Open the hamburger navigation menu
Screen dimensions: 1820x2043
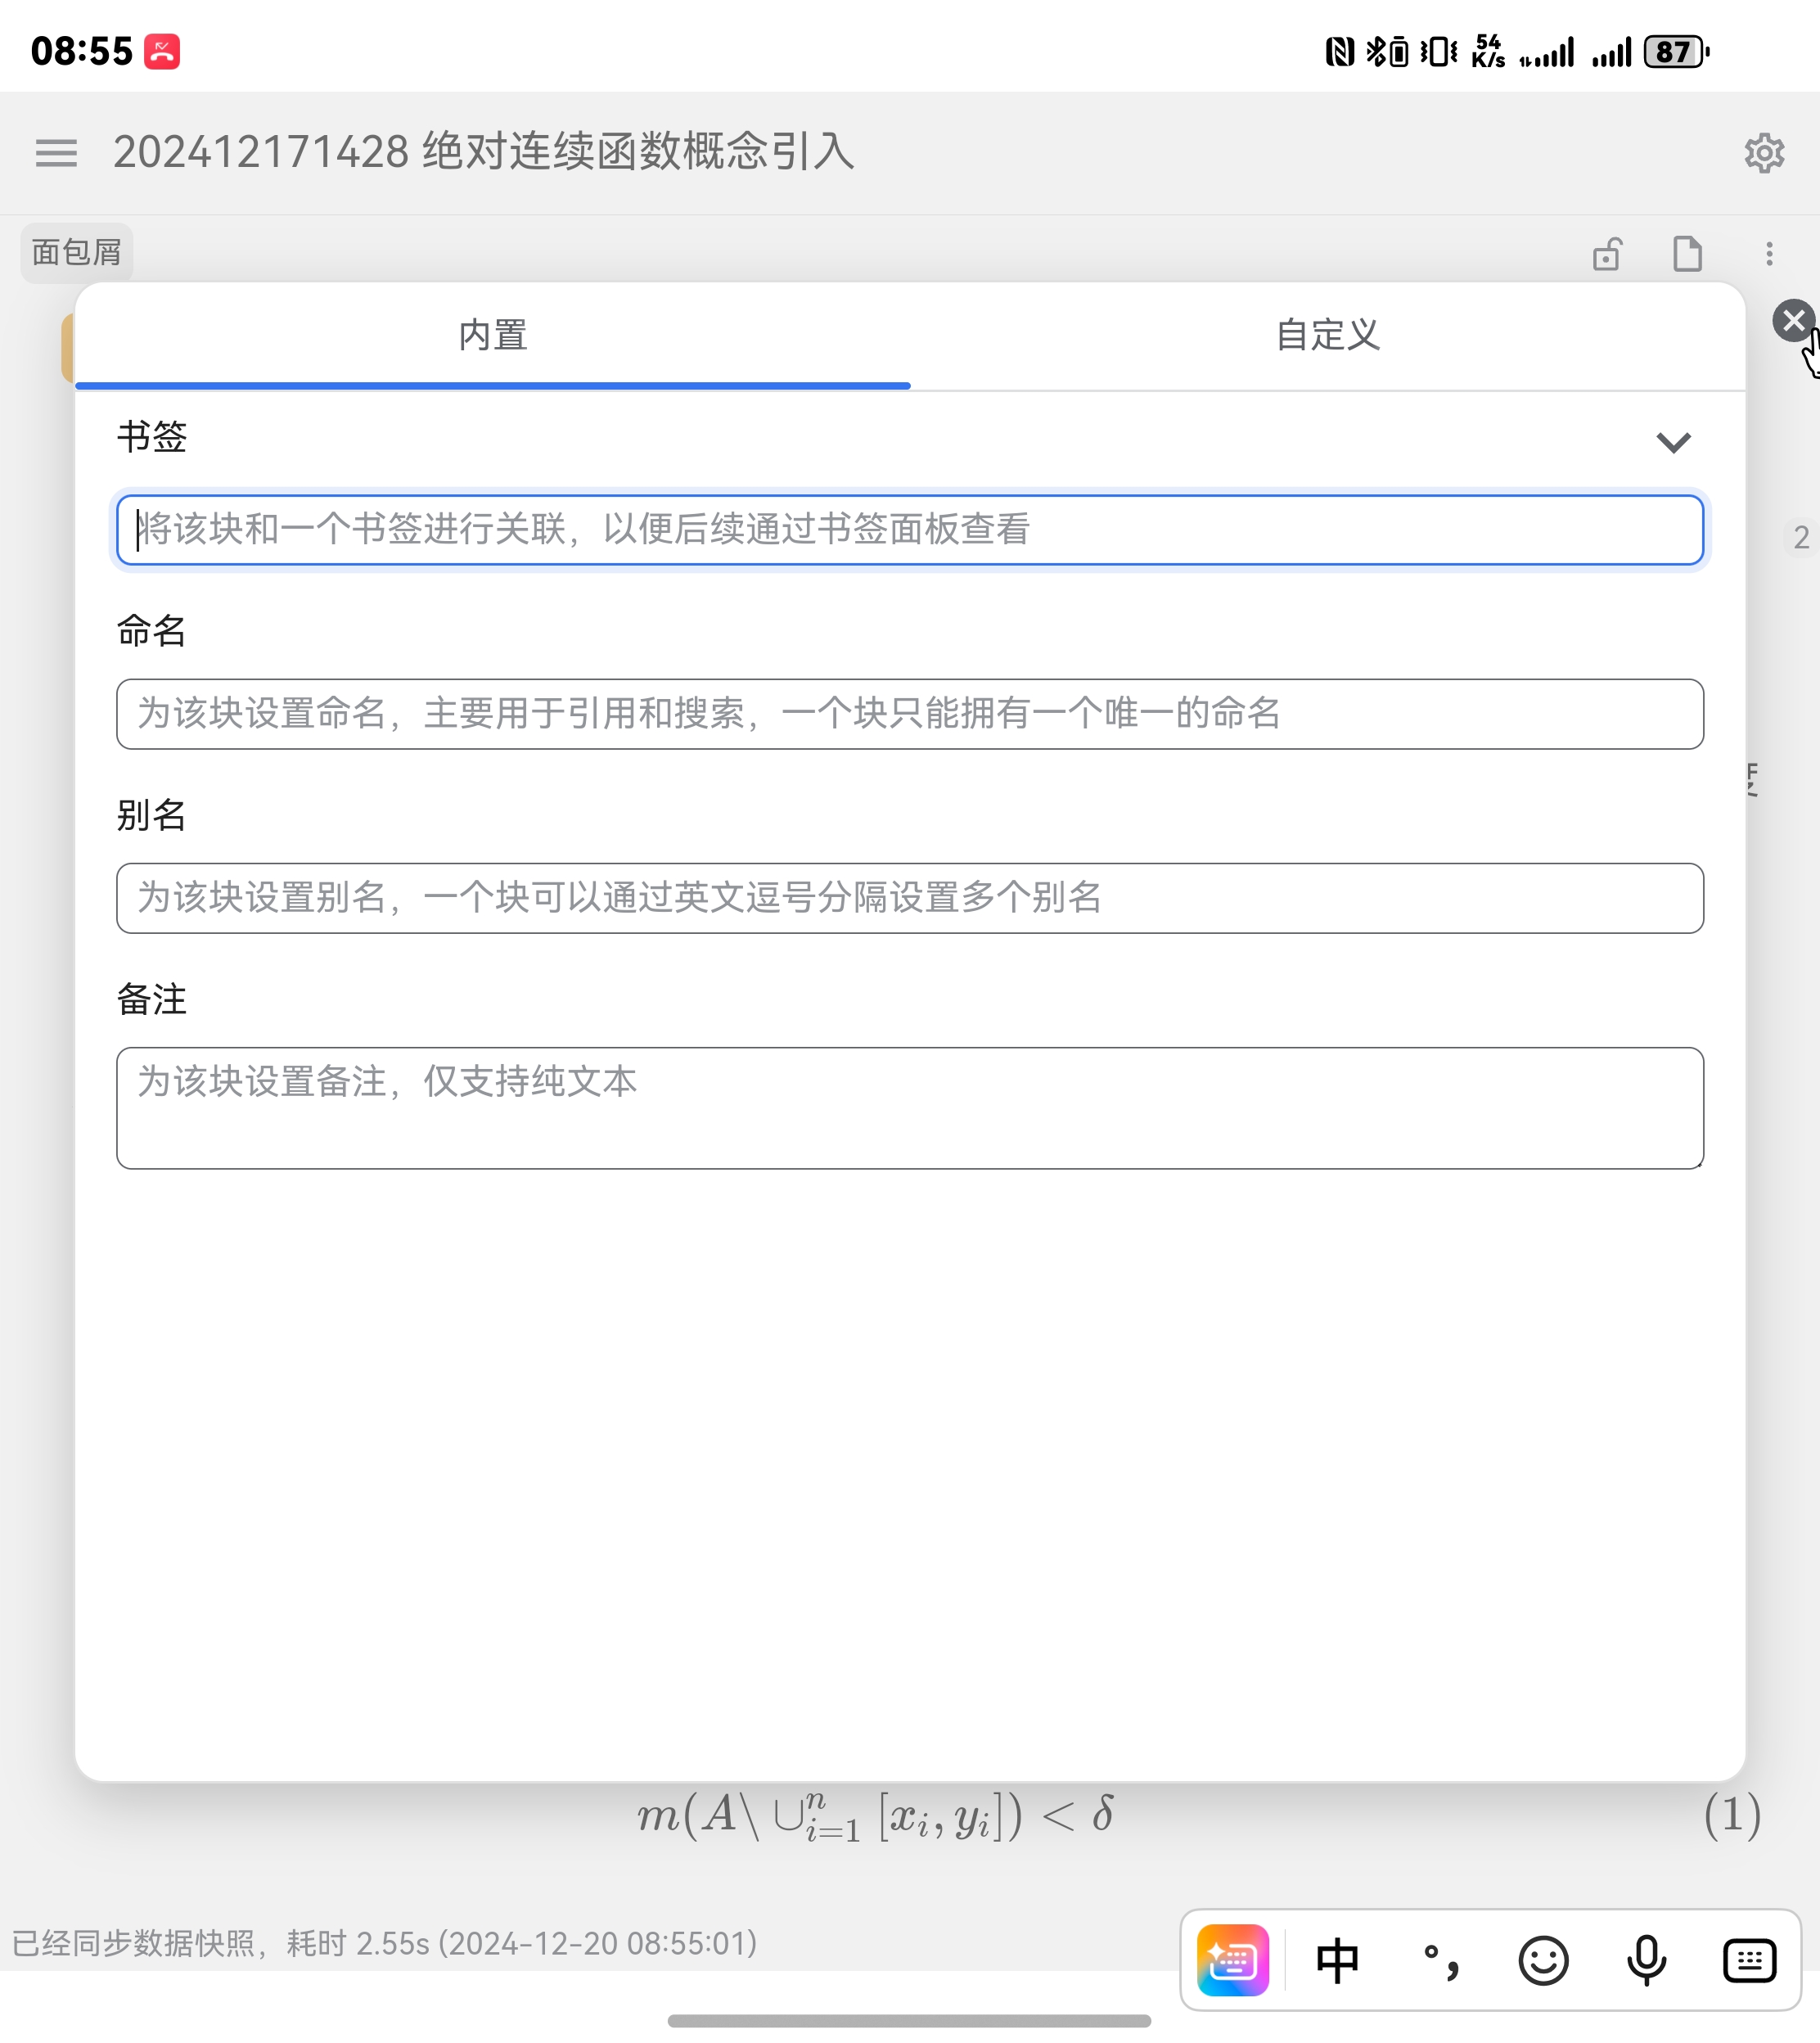pos(57,153)
